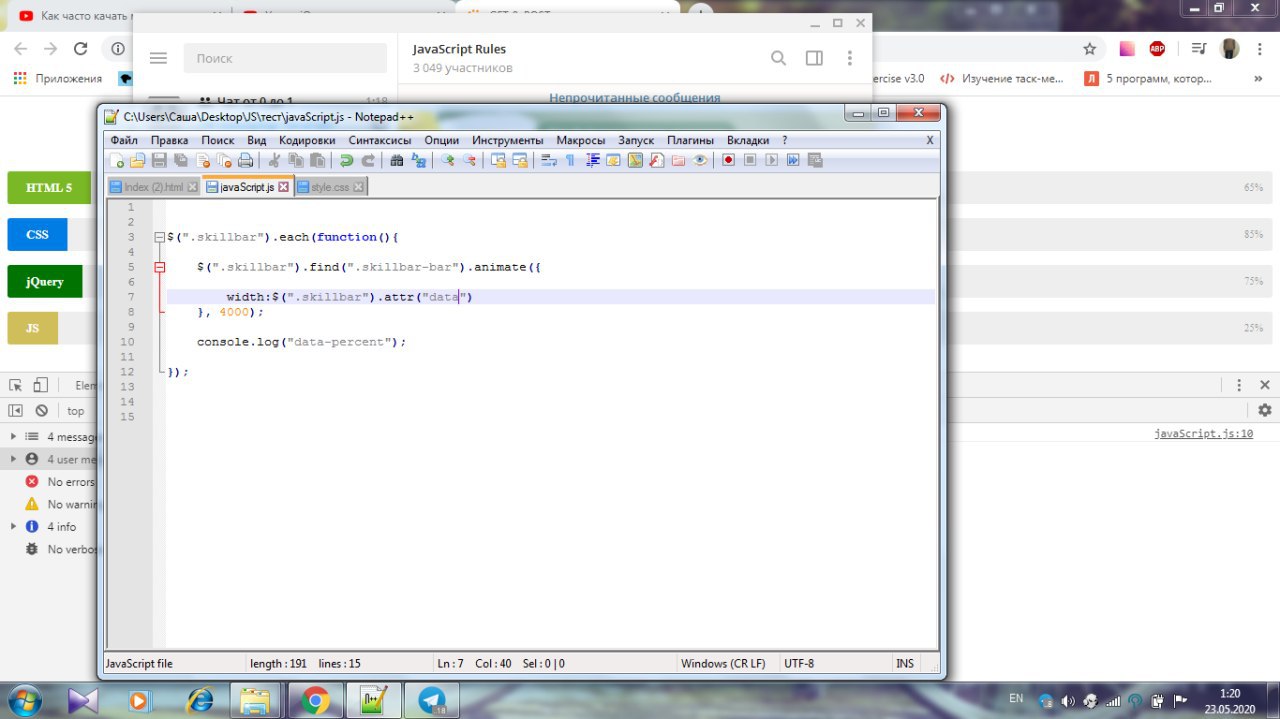Open Telegram from the taskbar
The image size is (1280, 719).
point(432,701)
